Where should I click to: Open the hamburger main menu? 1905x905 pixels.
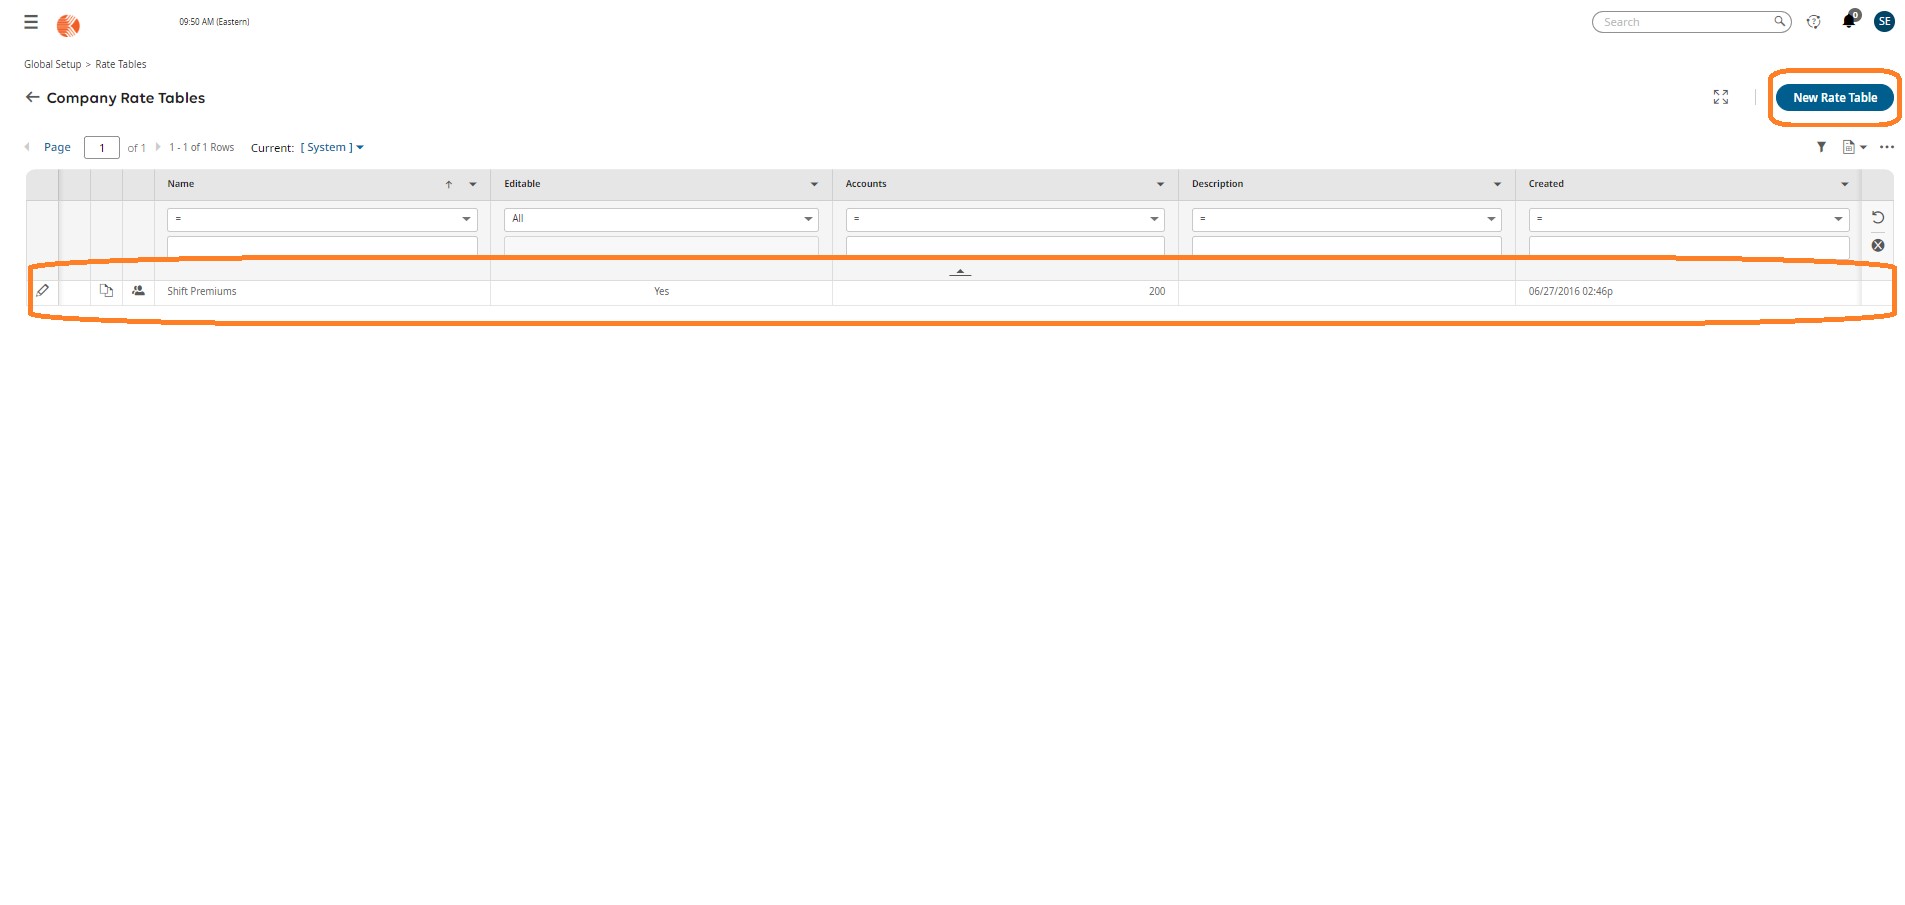[31, 22]
